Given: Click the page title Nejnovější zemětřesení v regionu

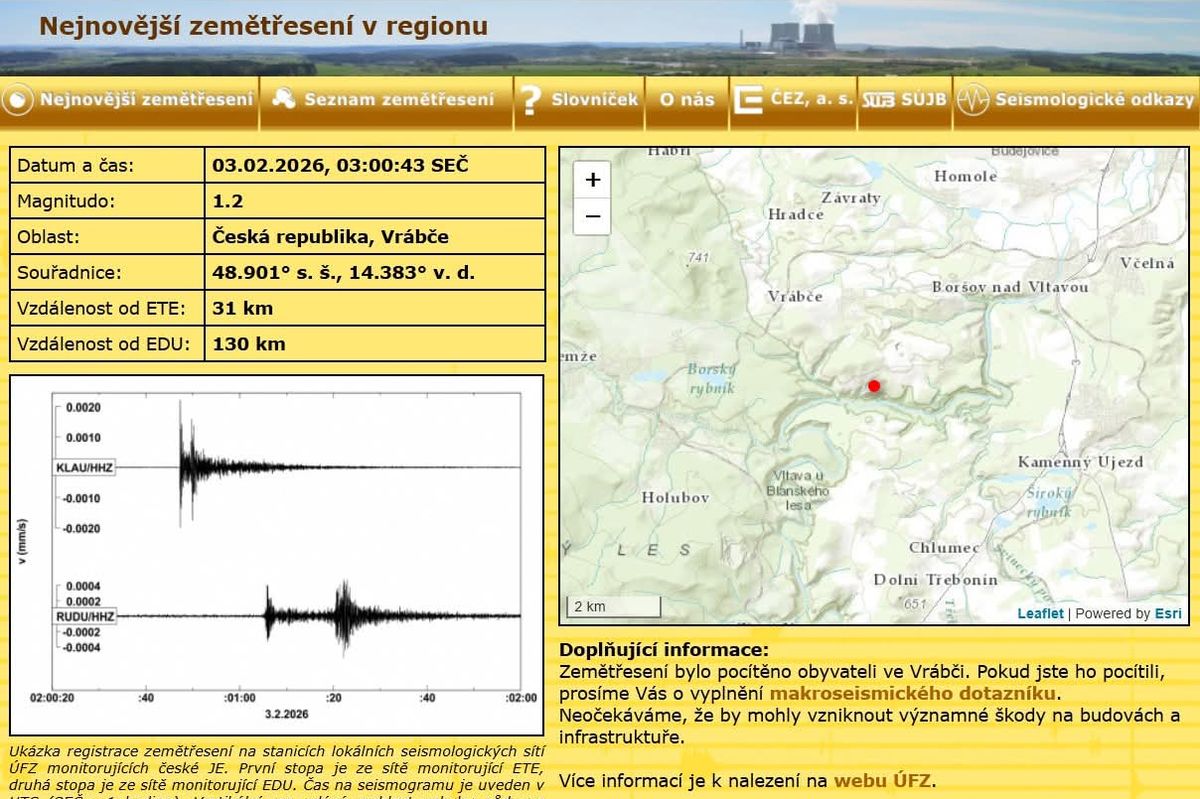Looking at the screenshot, I should tap(264, 27).
